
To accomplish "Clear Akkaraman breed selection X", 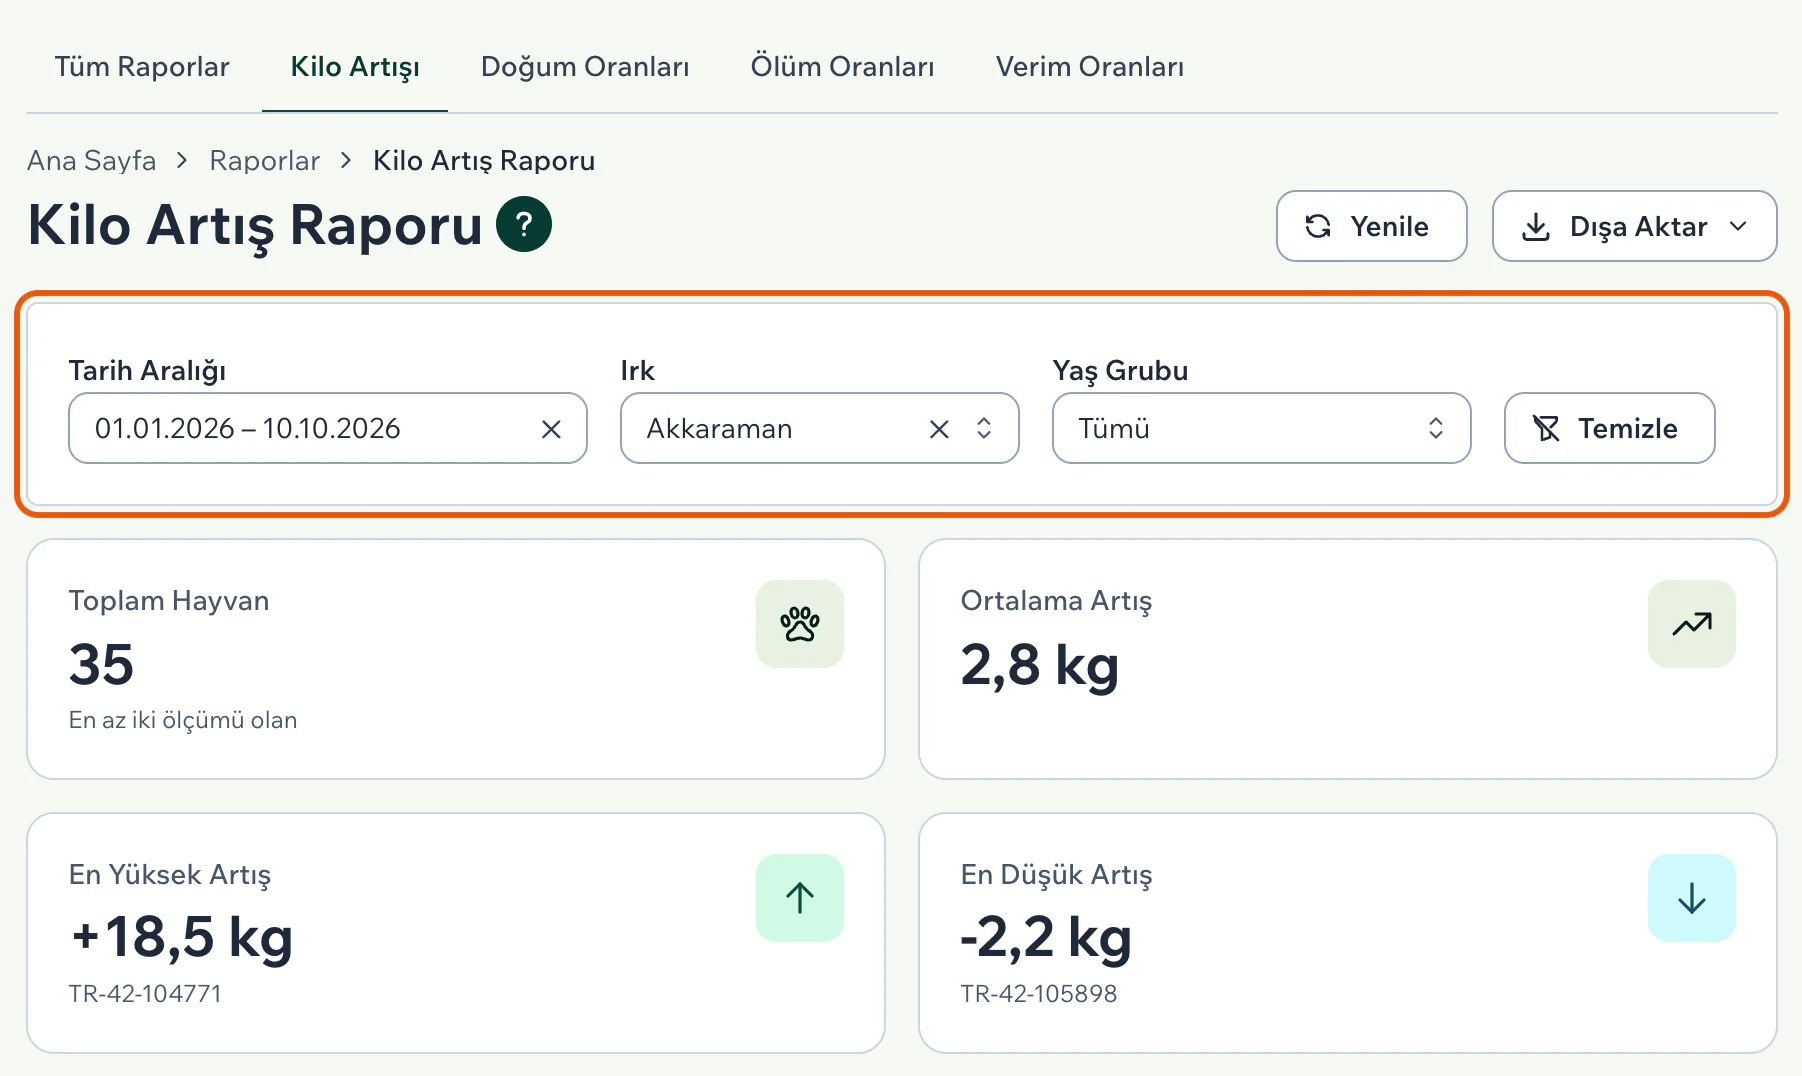I will click(939, 429).
